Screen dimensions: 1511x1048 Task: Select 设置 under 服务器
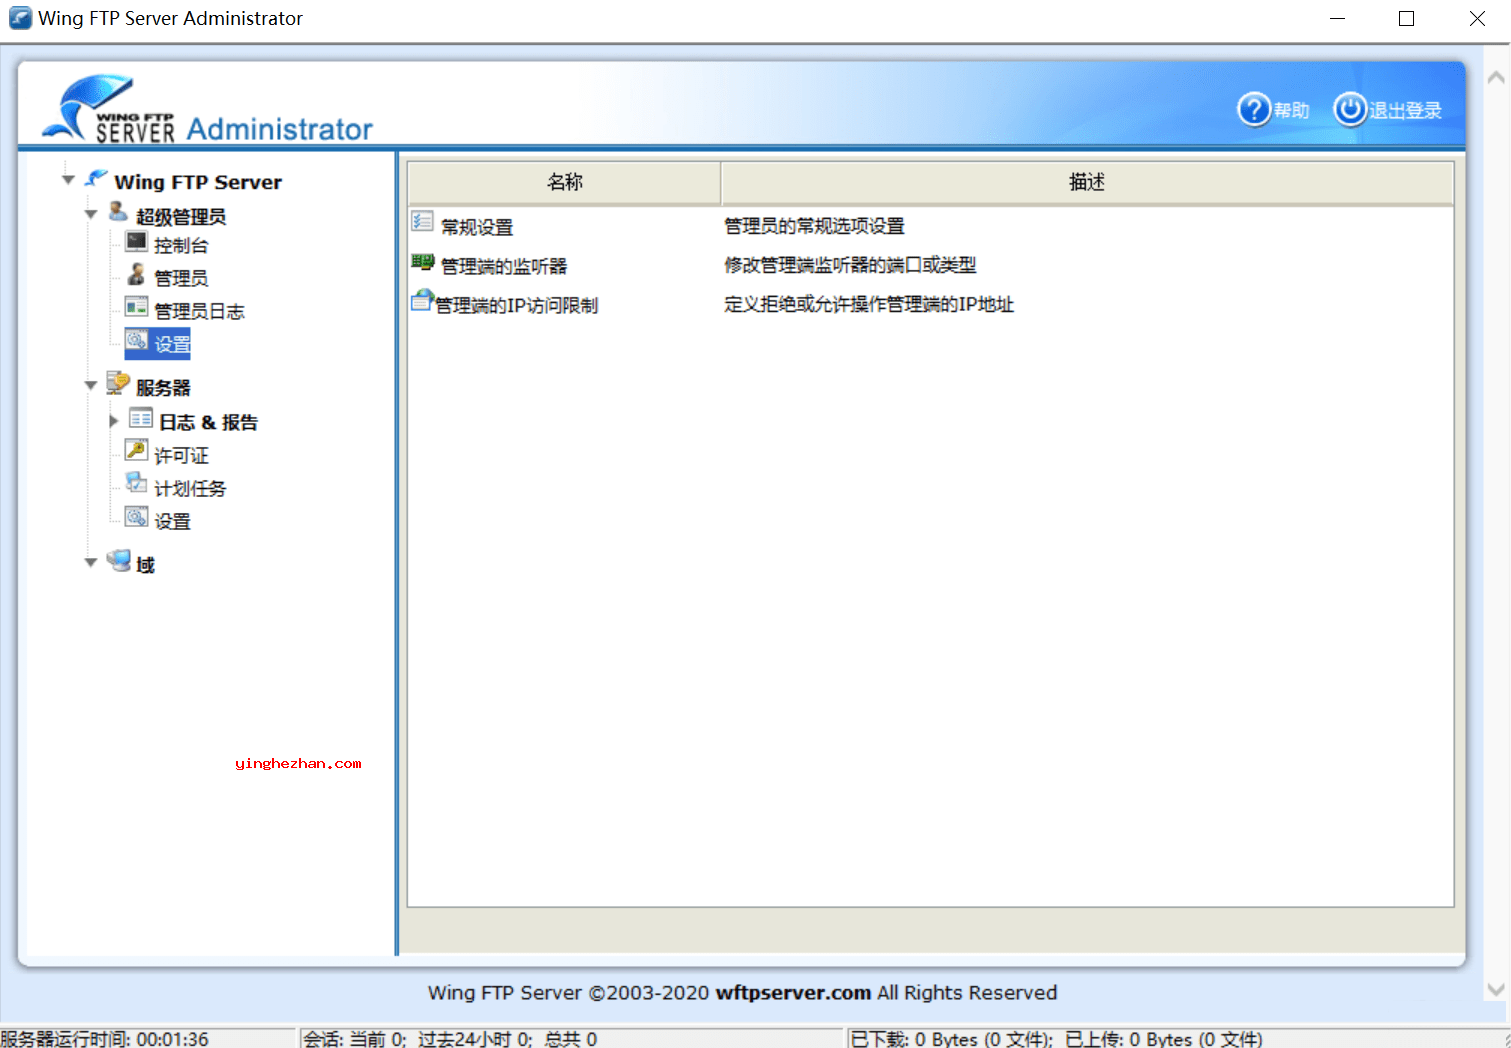[x=172, y=521]
